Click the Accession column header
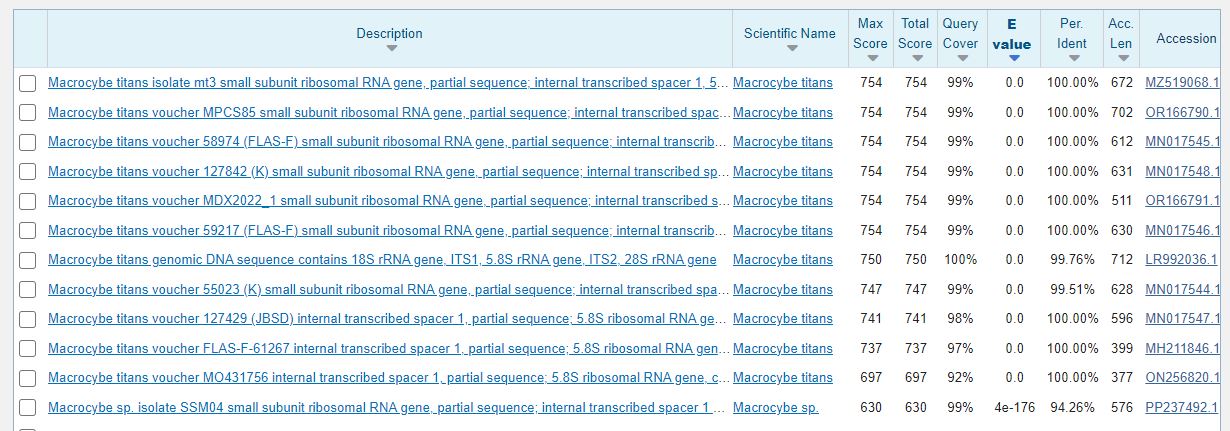The height and width of the screenshot is (431, 1230). (1186, 38)
